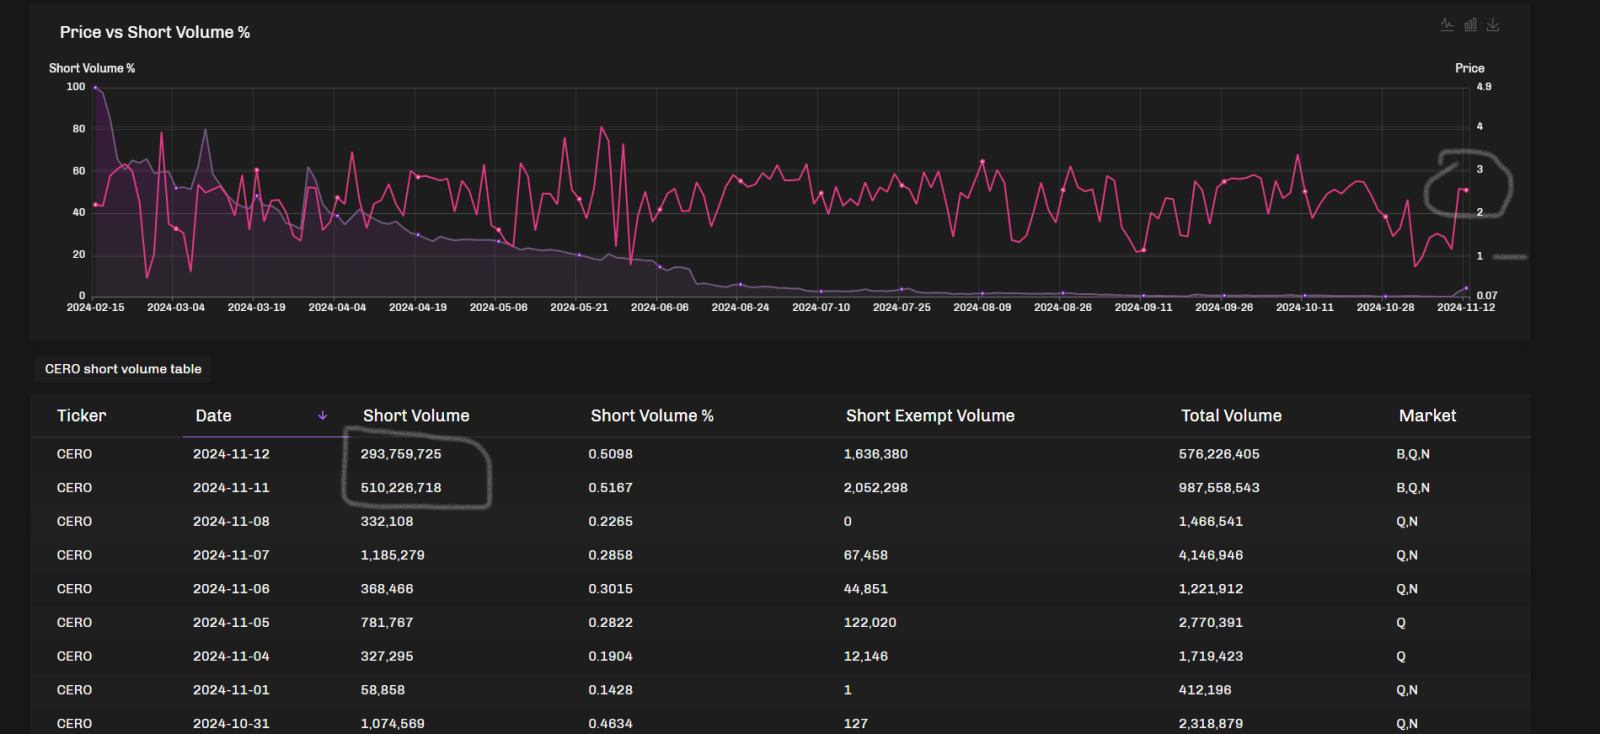Select short volume 1,185,279 cell
Image resolution: width=1600 pixels, height=734 pixels.
coord(393,555)
